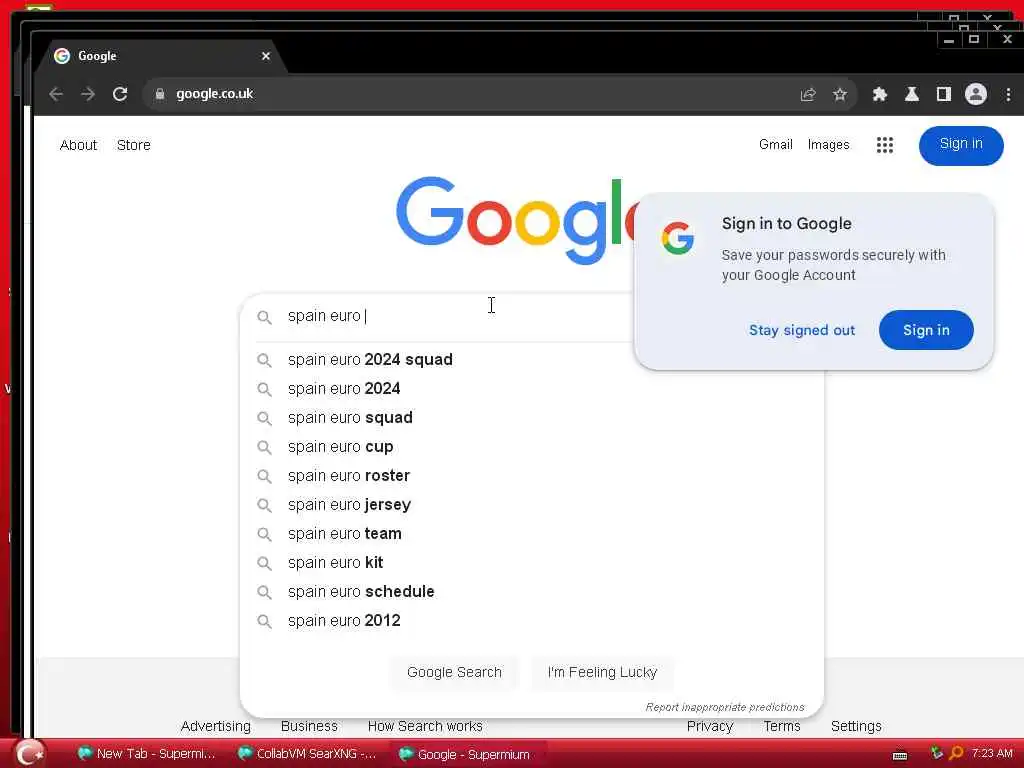This screenshot has width=1024, height=768.
Task: Click I'm Feeling Lucky
Action: pyautogui.click(x=602, y=672)
